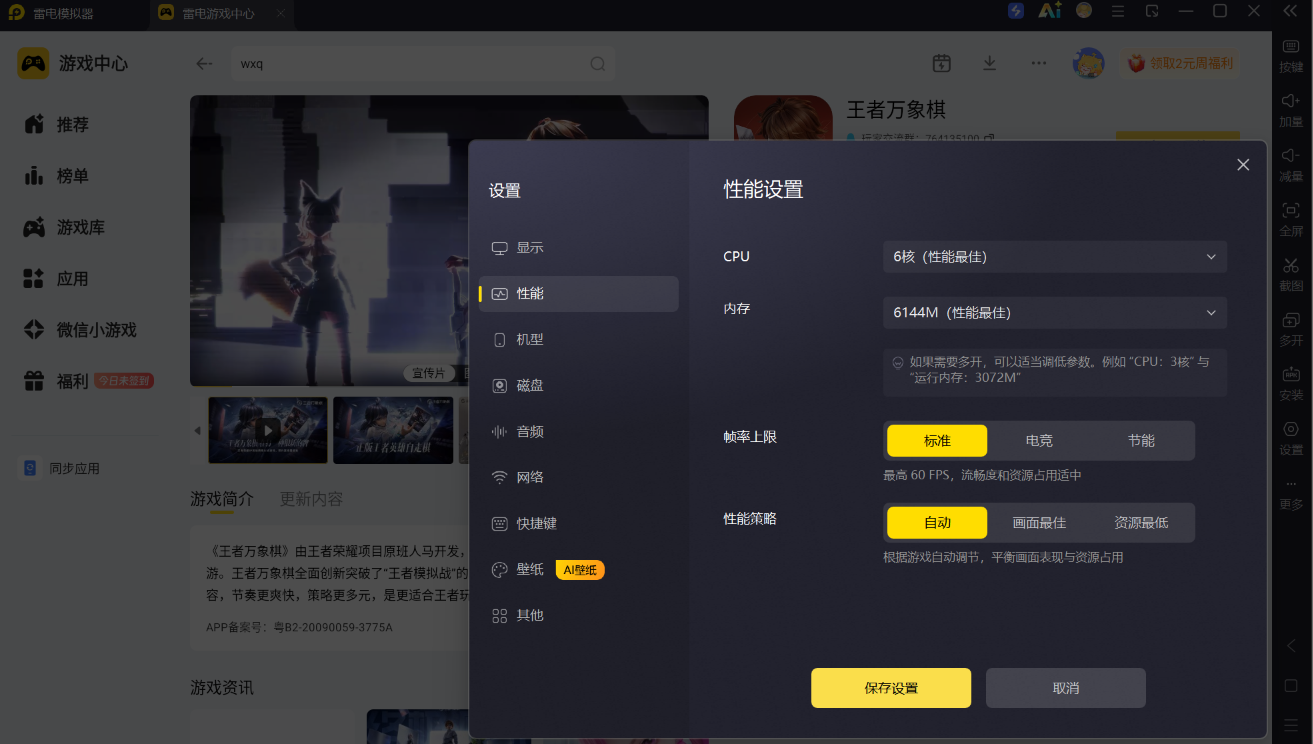1313x744 pixels.
Task: Select 资源最低 performance strategy
Action: [1141, 523]
